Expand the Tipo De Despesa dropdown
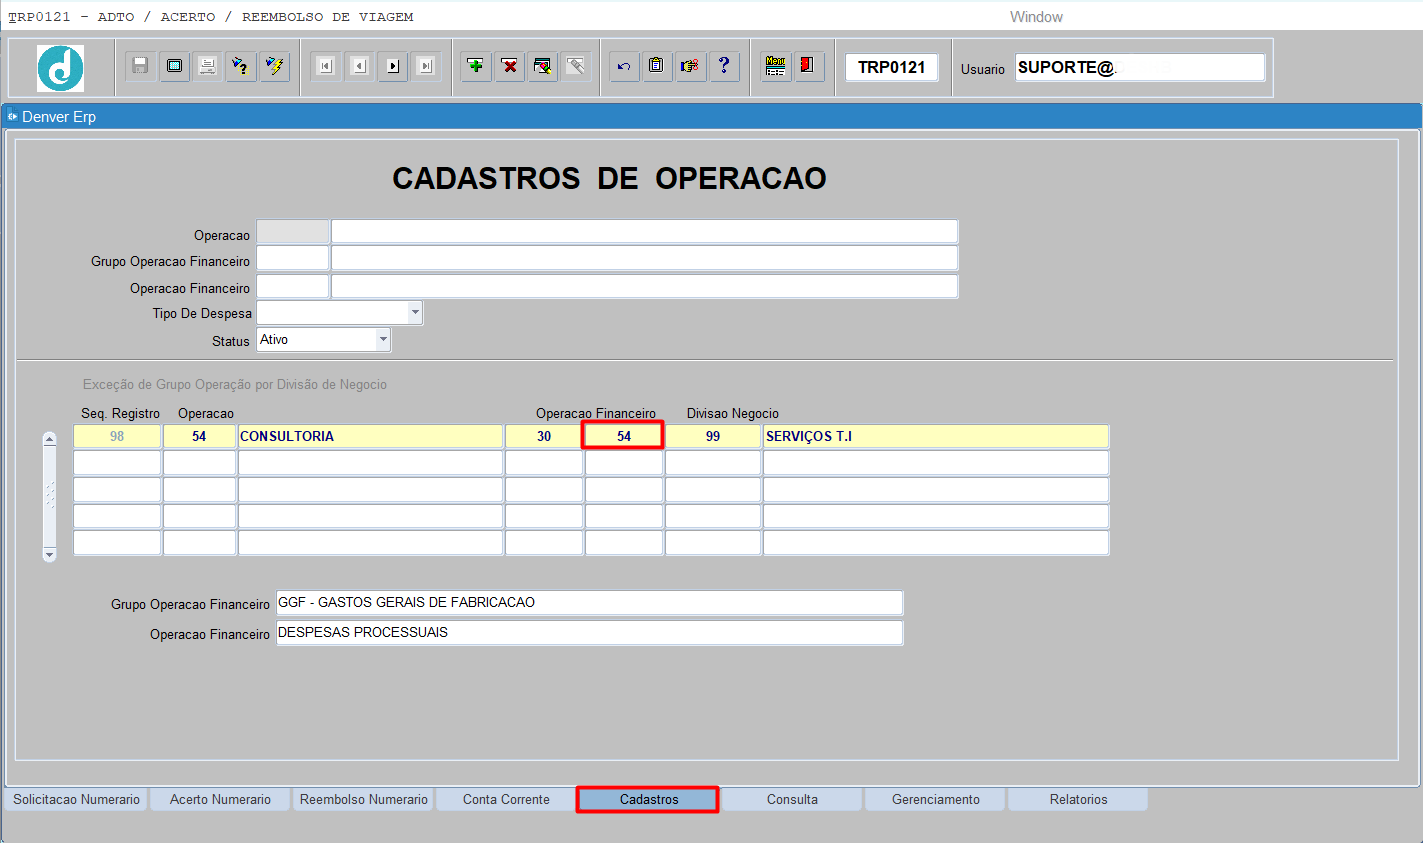The image size is (1423, 843). [415, 313]
